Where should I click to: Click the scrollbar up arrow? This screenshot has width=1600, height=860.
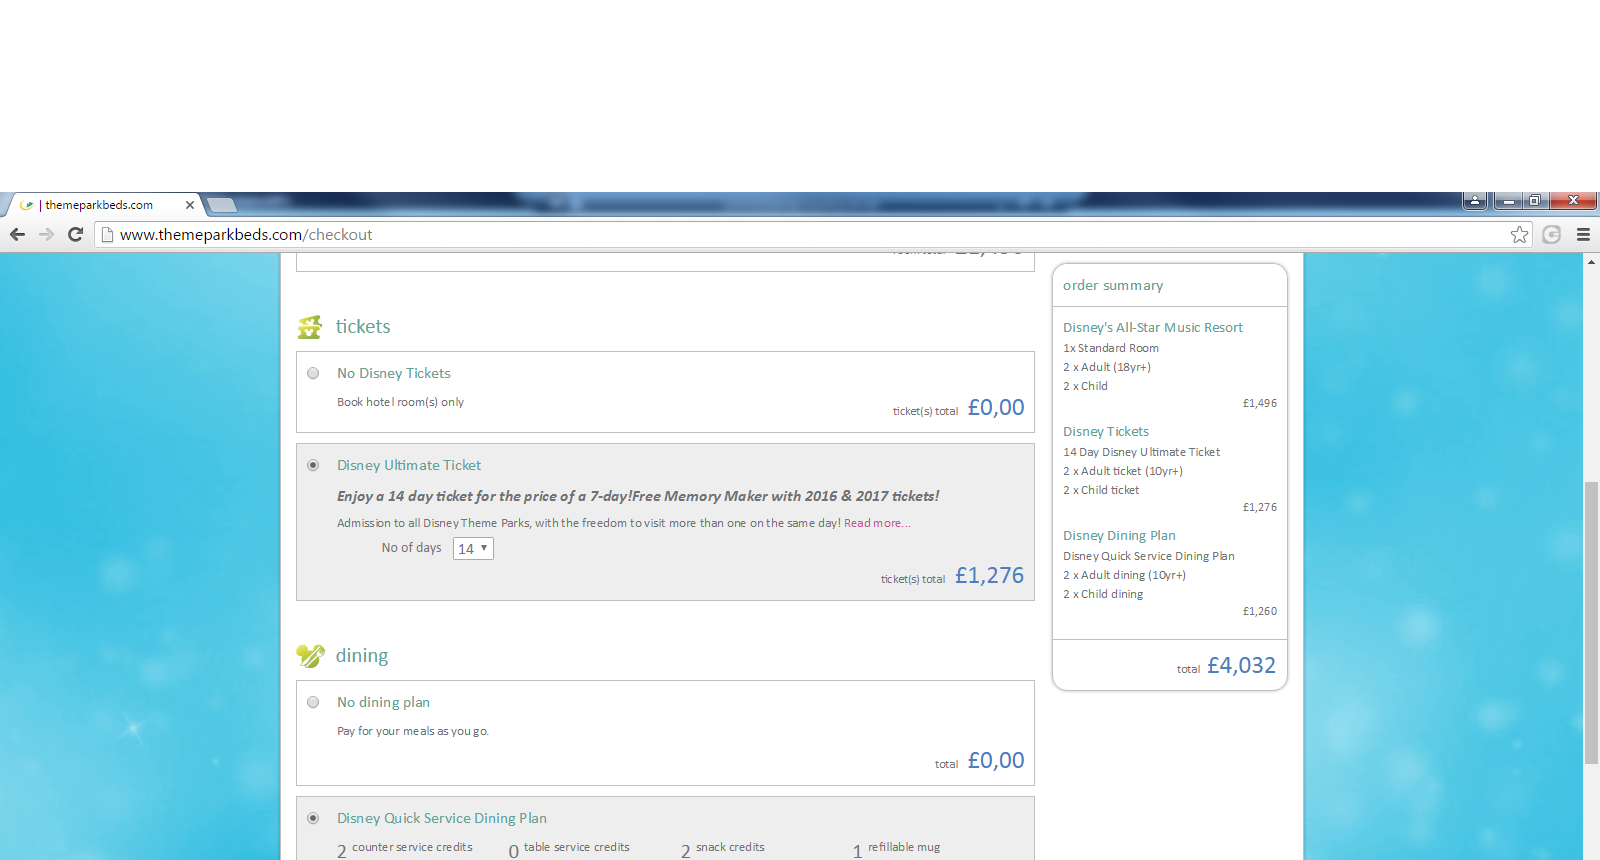pyautogui.click(x=1591, y=262)
